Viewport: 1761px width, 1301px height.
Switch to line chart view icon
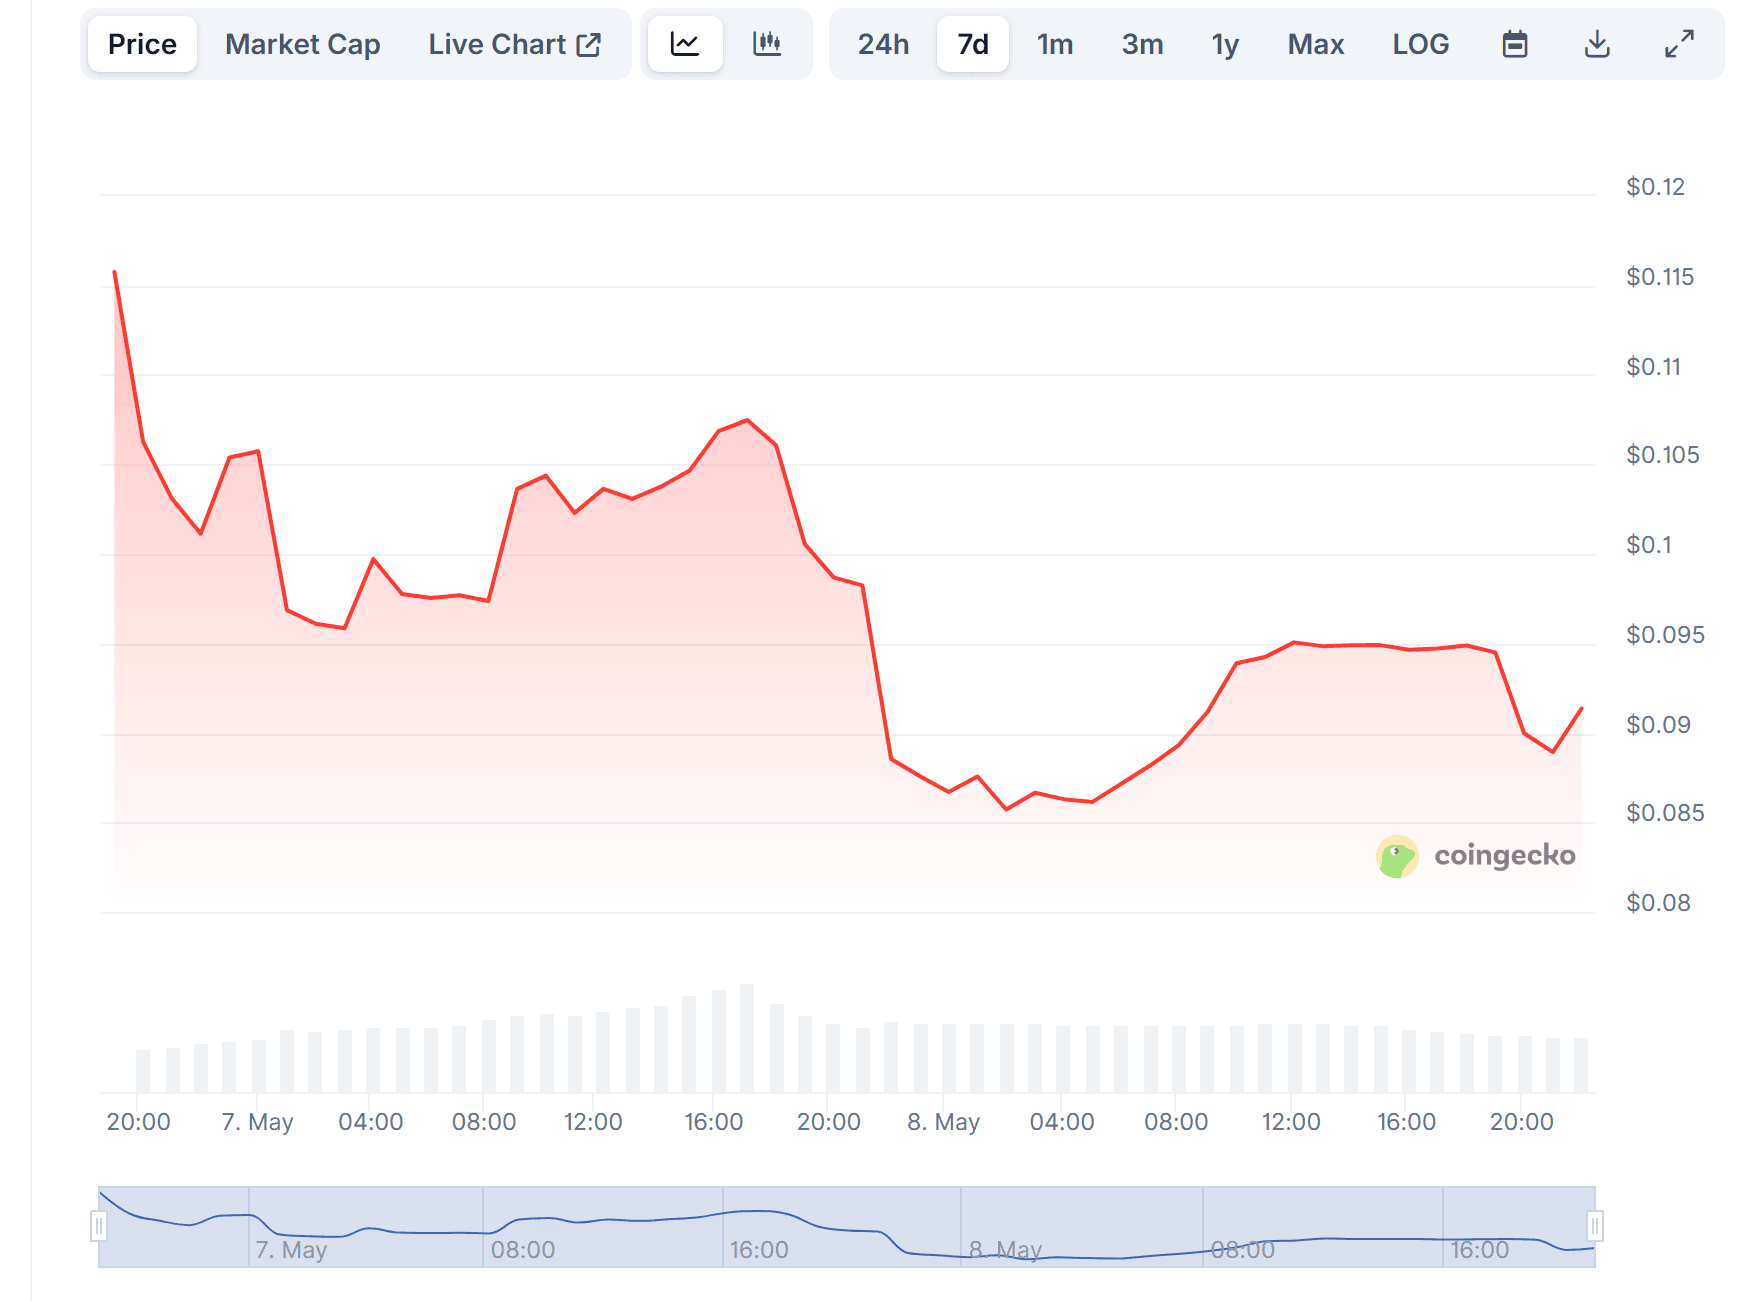685,44
